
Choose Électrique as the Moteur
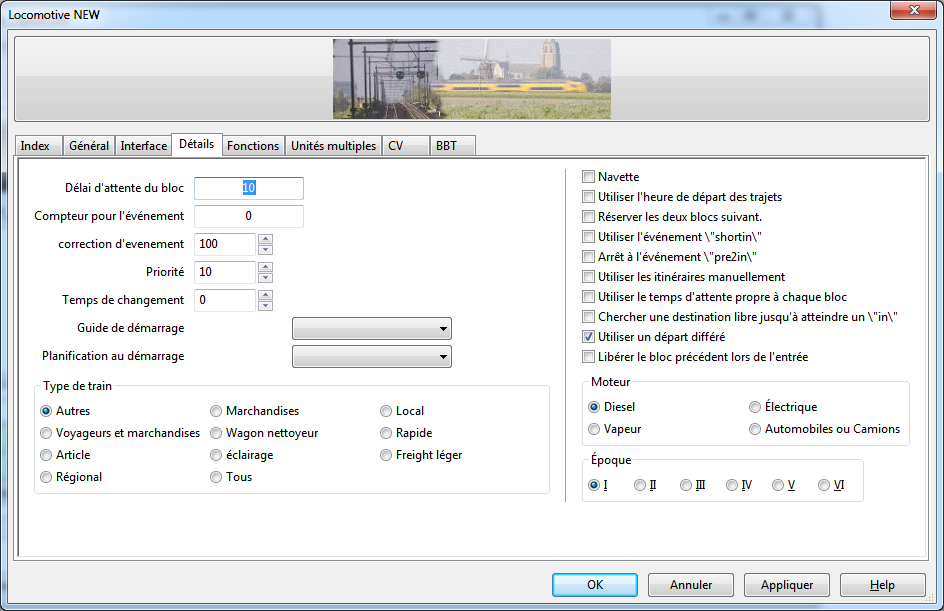pyautogui.click(x=756, y=407)
